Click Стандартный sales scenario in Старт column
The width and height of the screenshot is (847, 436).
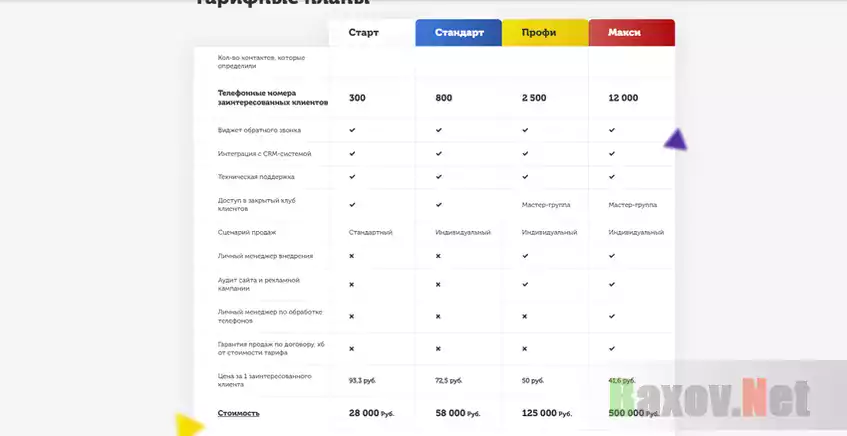[x=370, y=232]
